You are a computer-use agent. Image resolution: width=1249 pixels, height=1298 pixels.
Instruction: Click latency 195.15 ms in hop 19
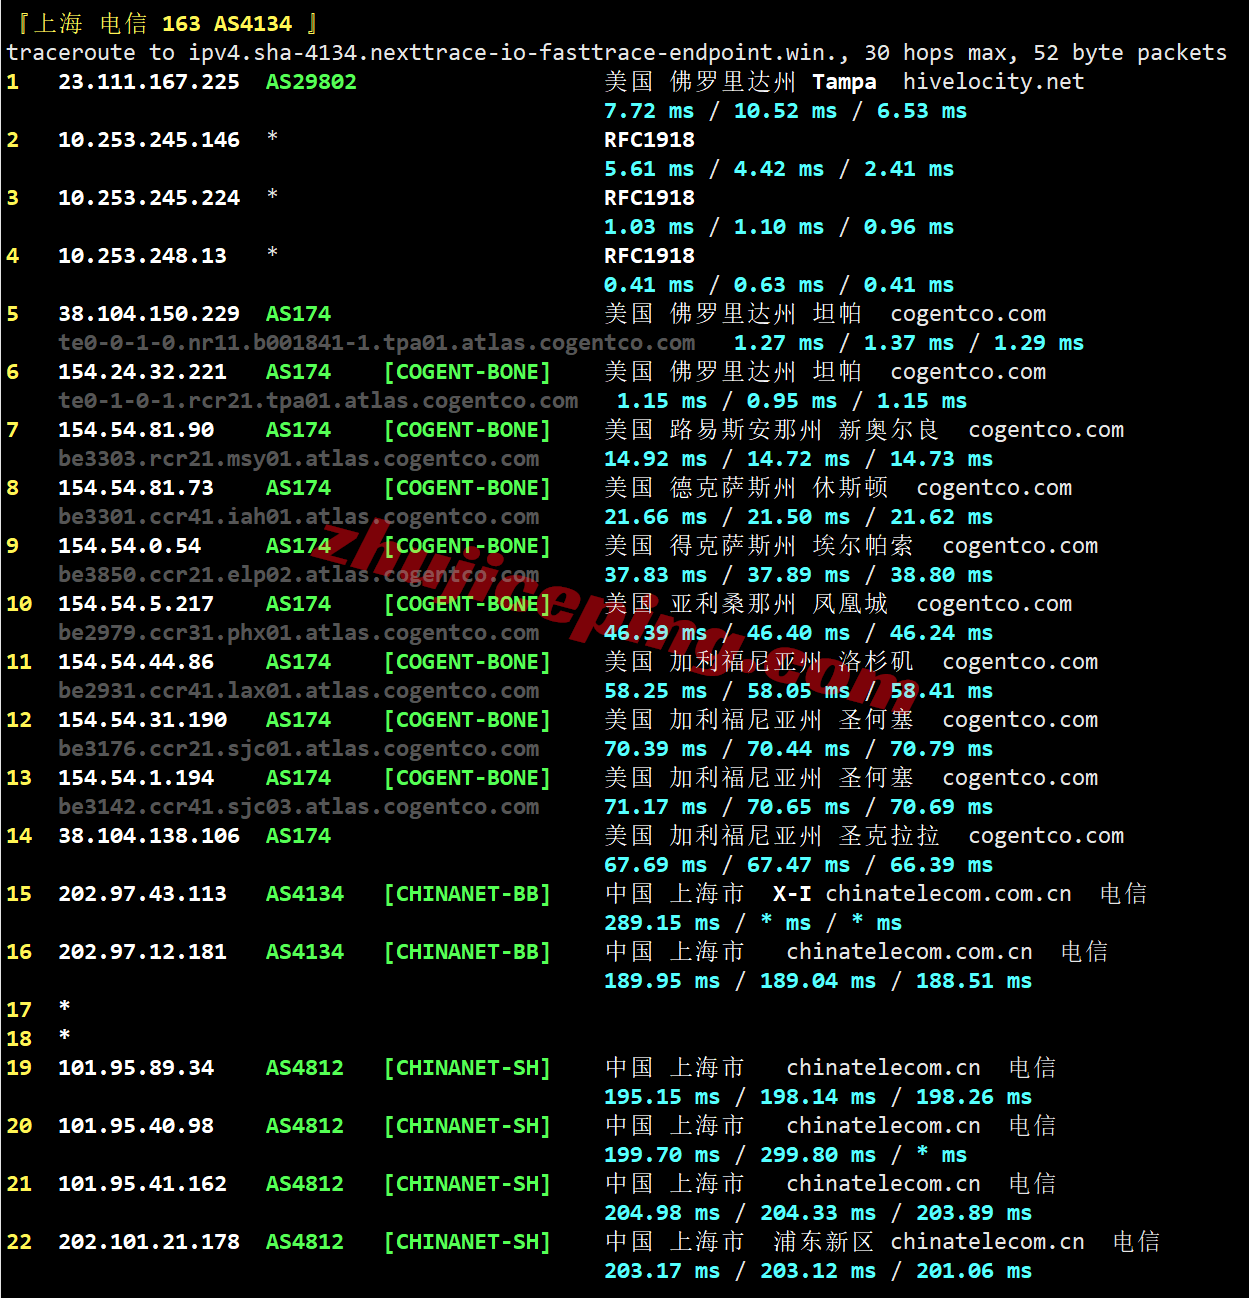click(x=662, y=1097)
